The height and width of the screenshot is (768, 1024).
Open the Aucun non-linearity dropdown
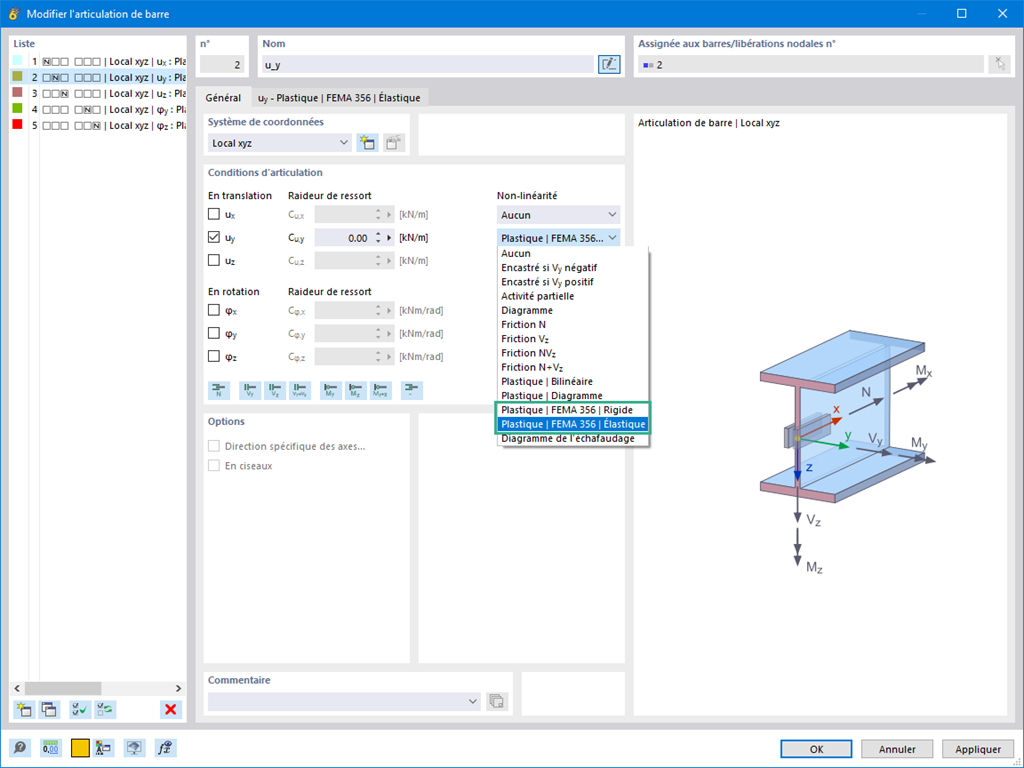(x=557, y=214)
